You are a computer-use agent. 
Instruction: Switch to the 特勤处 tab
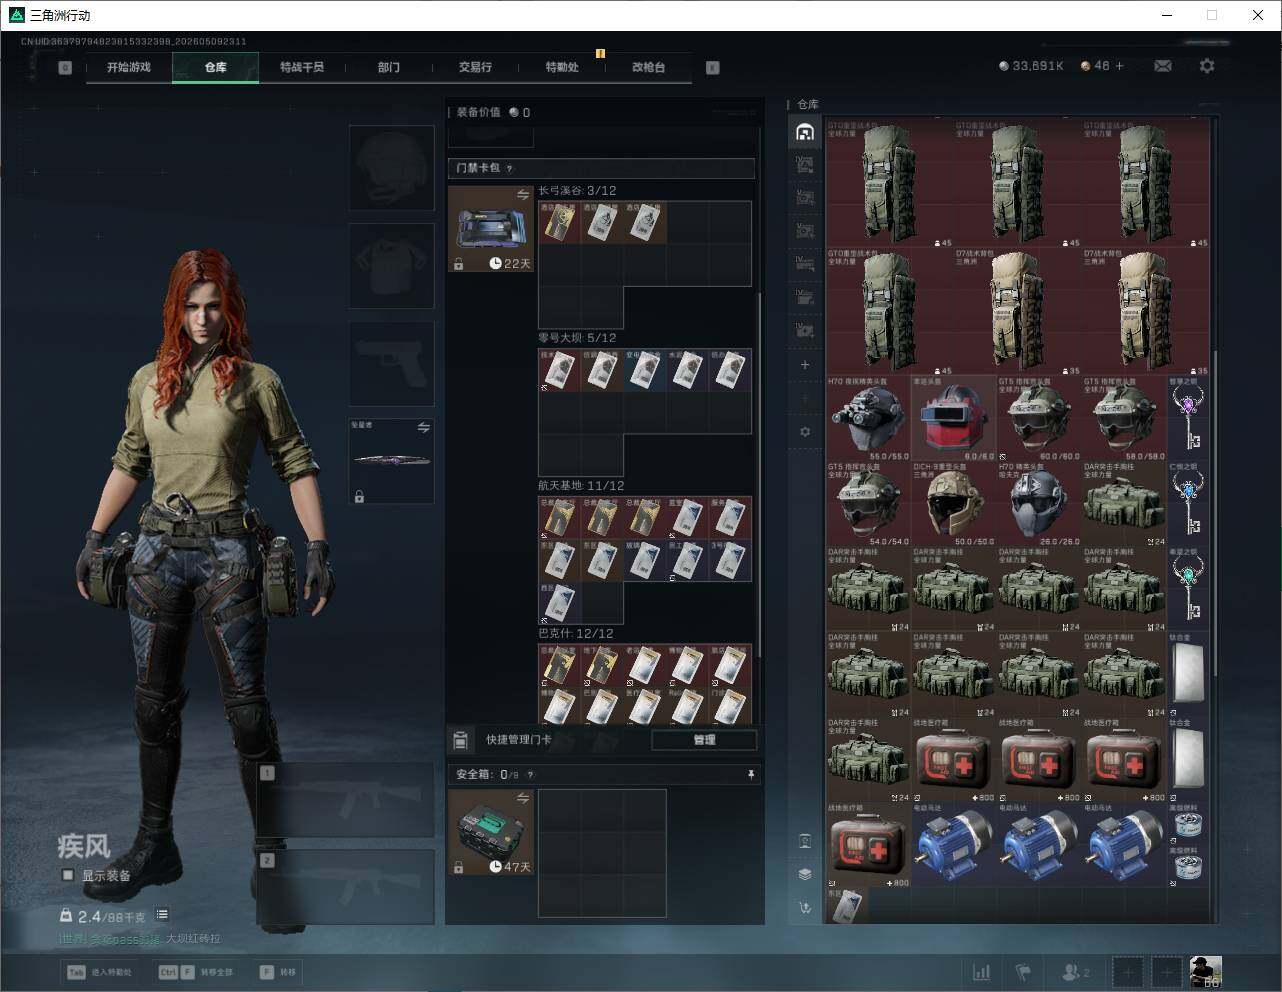(x=562, y=67)
